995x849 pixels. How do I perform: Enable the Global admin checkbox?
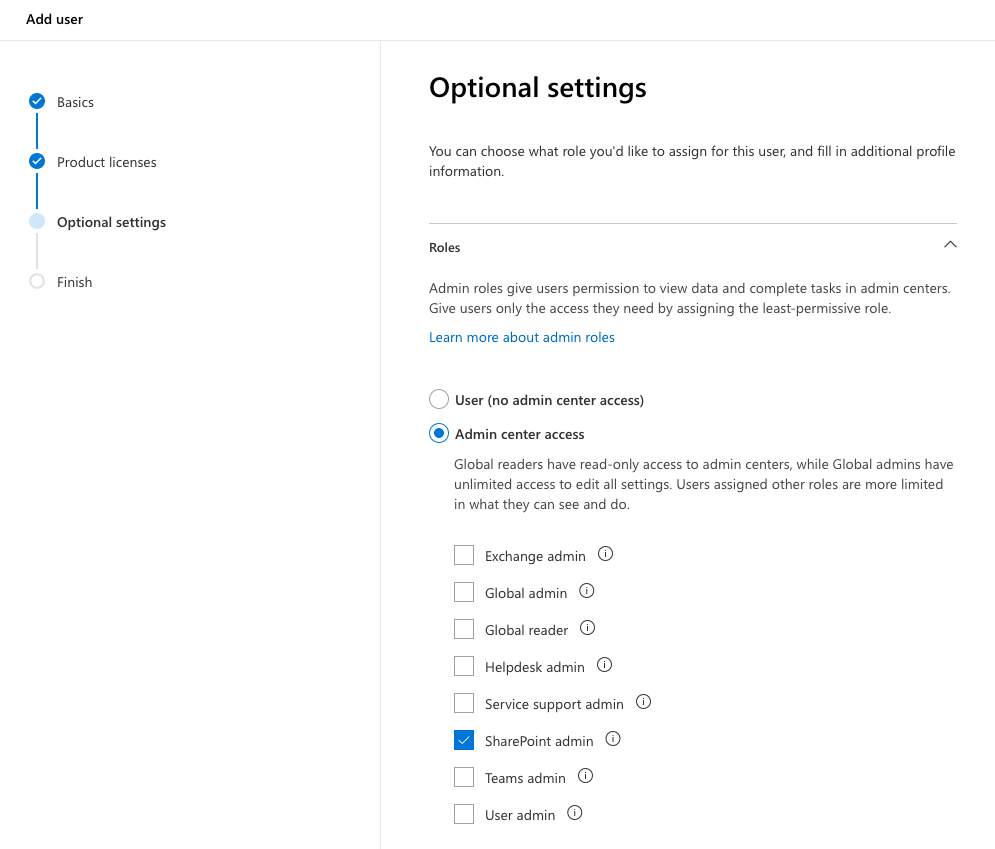click(x=464, y=592)
